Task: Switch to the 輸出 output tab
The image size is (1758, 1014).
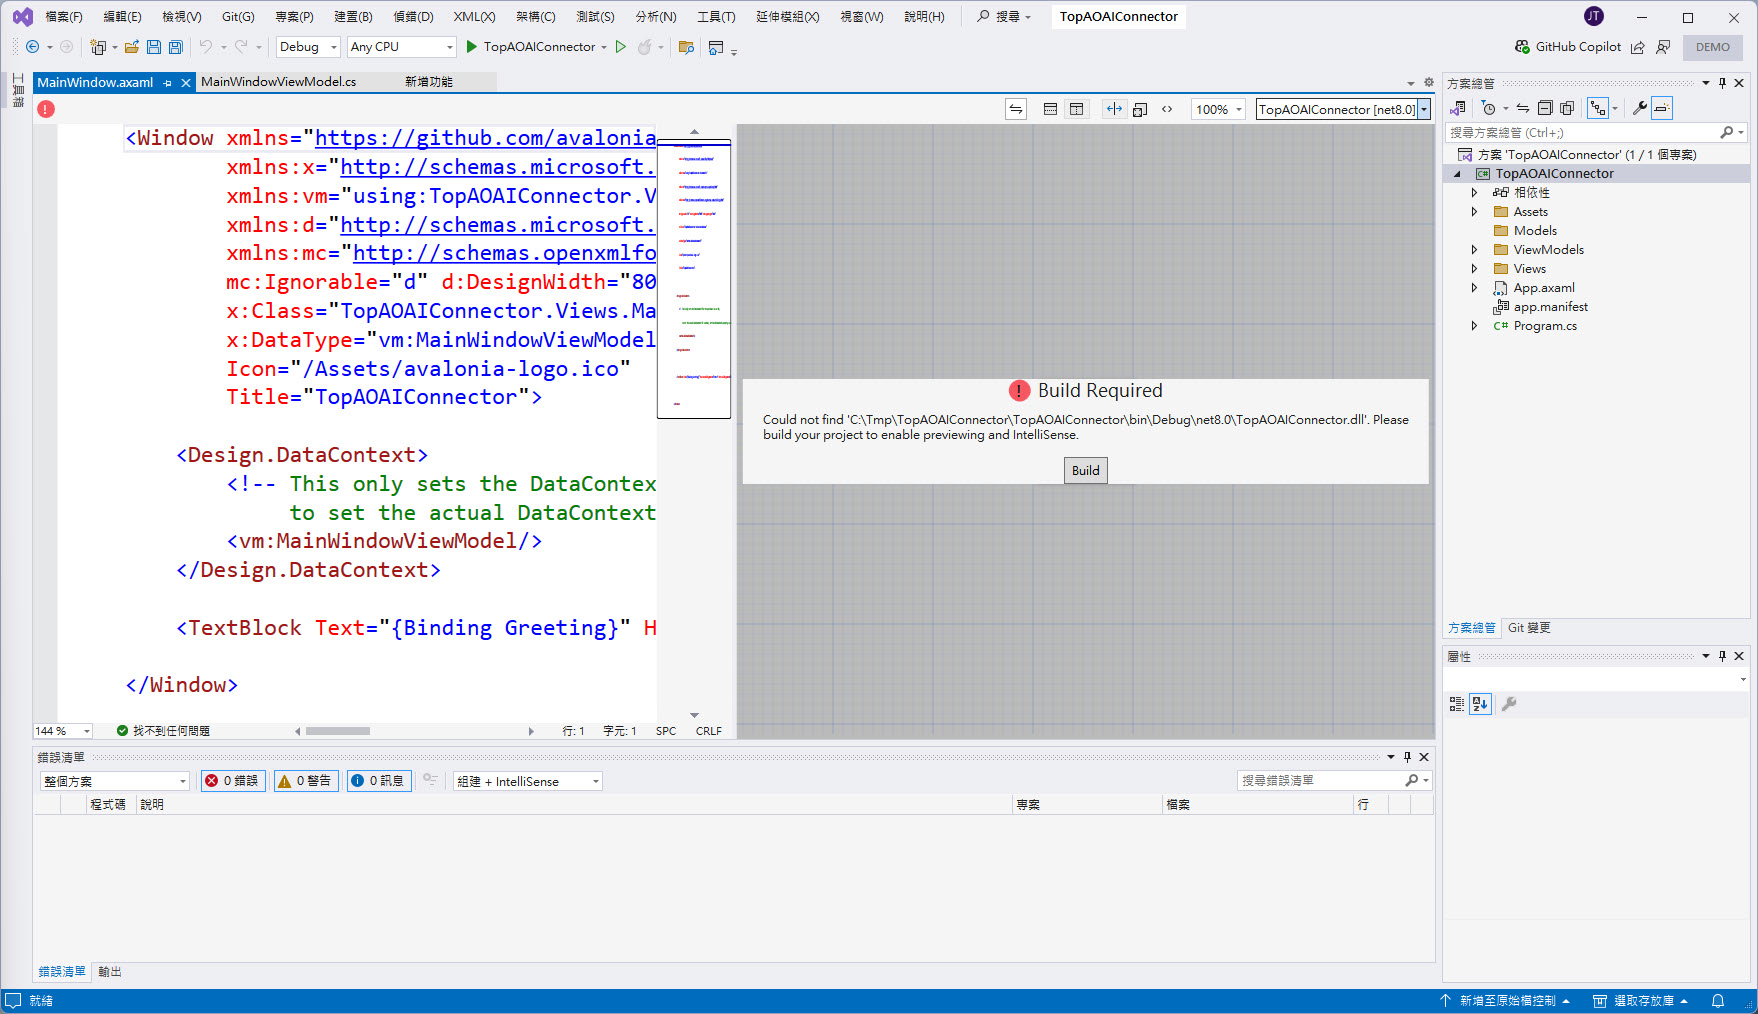Action: [110, 972]
